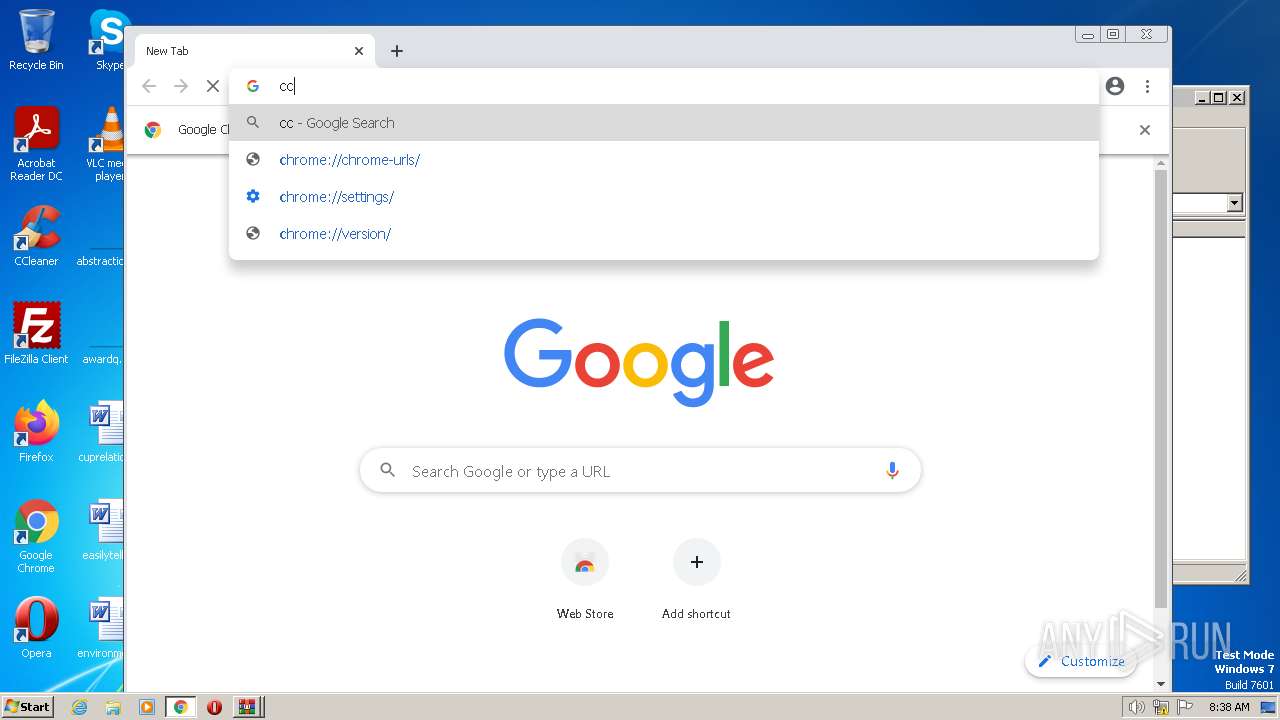The width and height of the screenshot is (1280, 720).
Task: Click the WinRAR taskbar icon
Action: tap(247, 707)
